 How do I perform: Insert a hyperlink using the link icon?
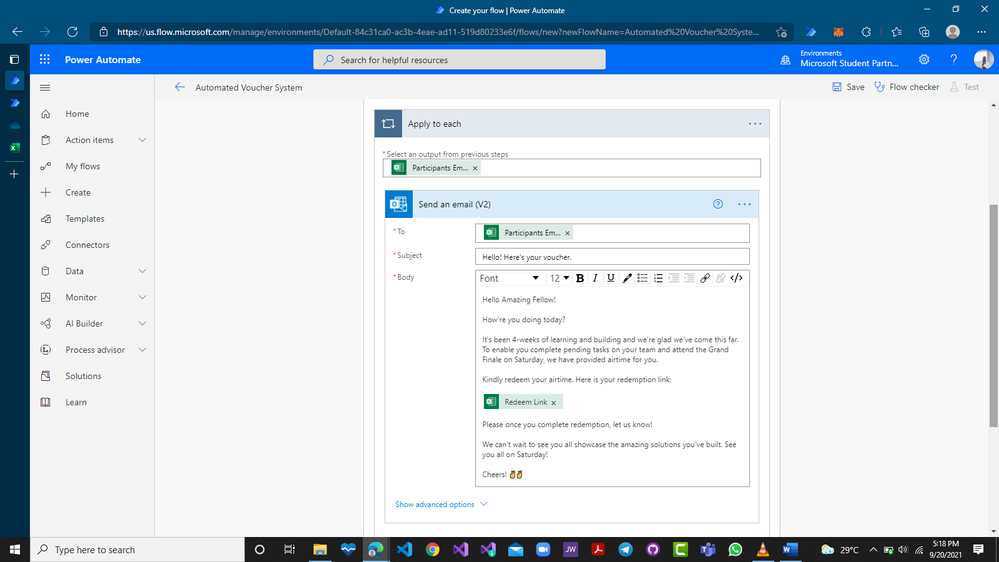[705, 278]
